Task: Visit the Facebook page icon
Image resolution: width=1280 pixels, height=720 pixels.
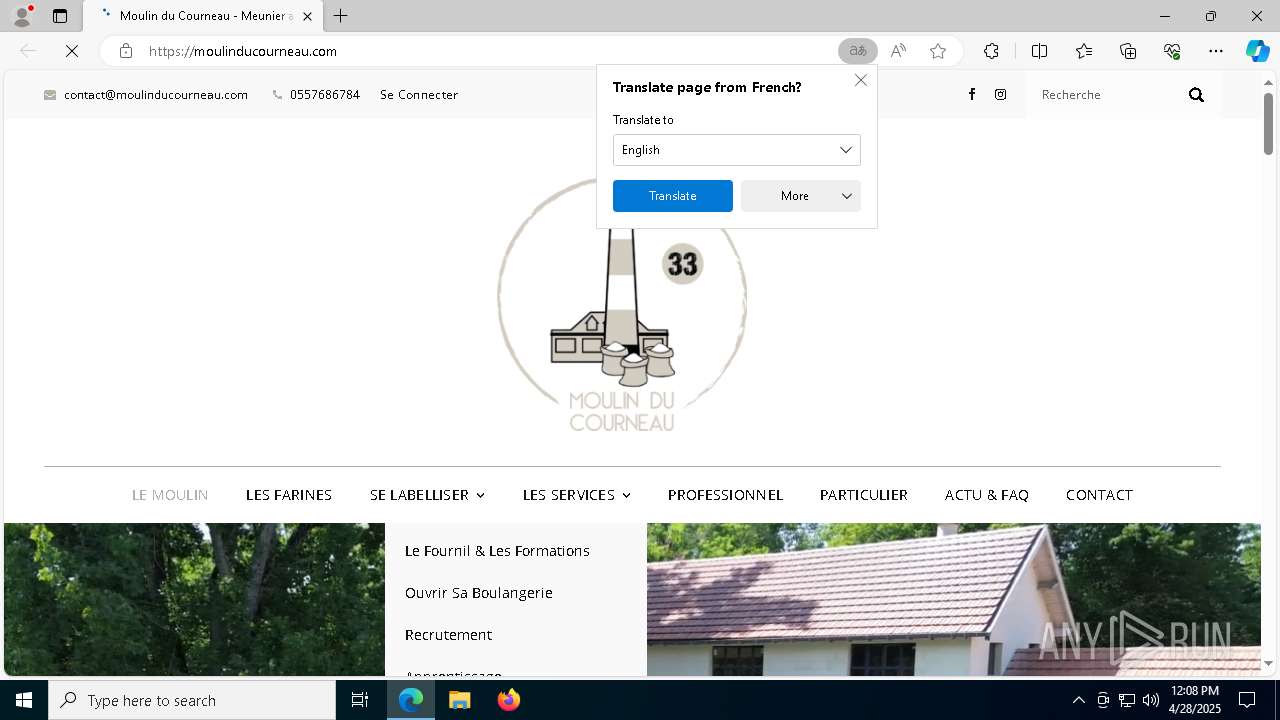Action: click(972, 94)
